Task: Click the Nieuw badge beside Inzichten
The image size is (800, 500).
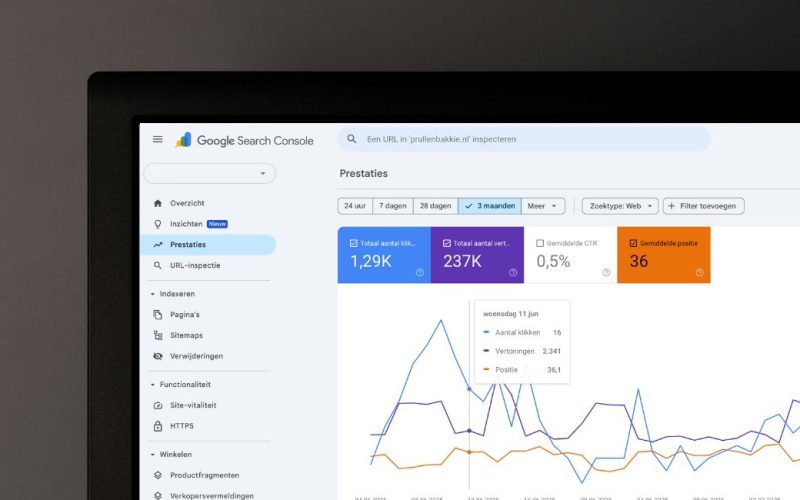Action: [217, 224]
